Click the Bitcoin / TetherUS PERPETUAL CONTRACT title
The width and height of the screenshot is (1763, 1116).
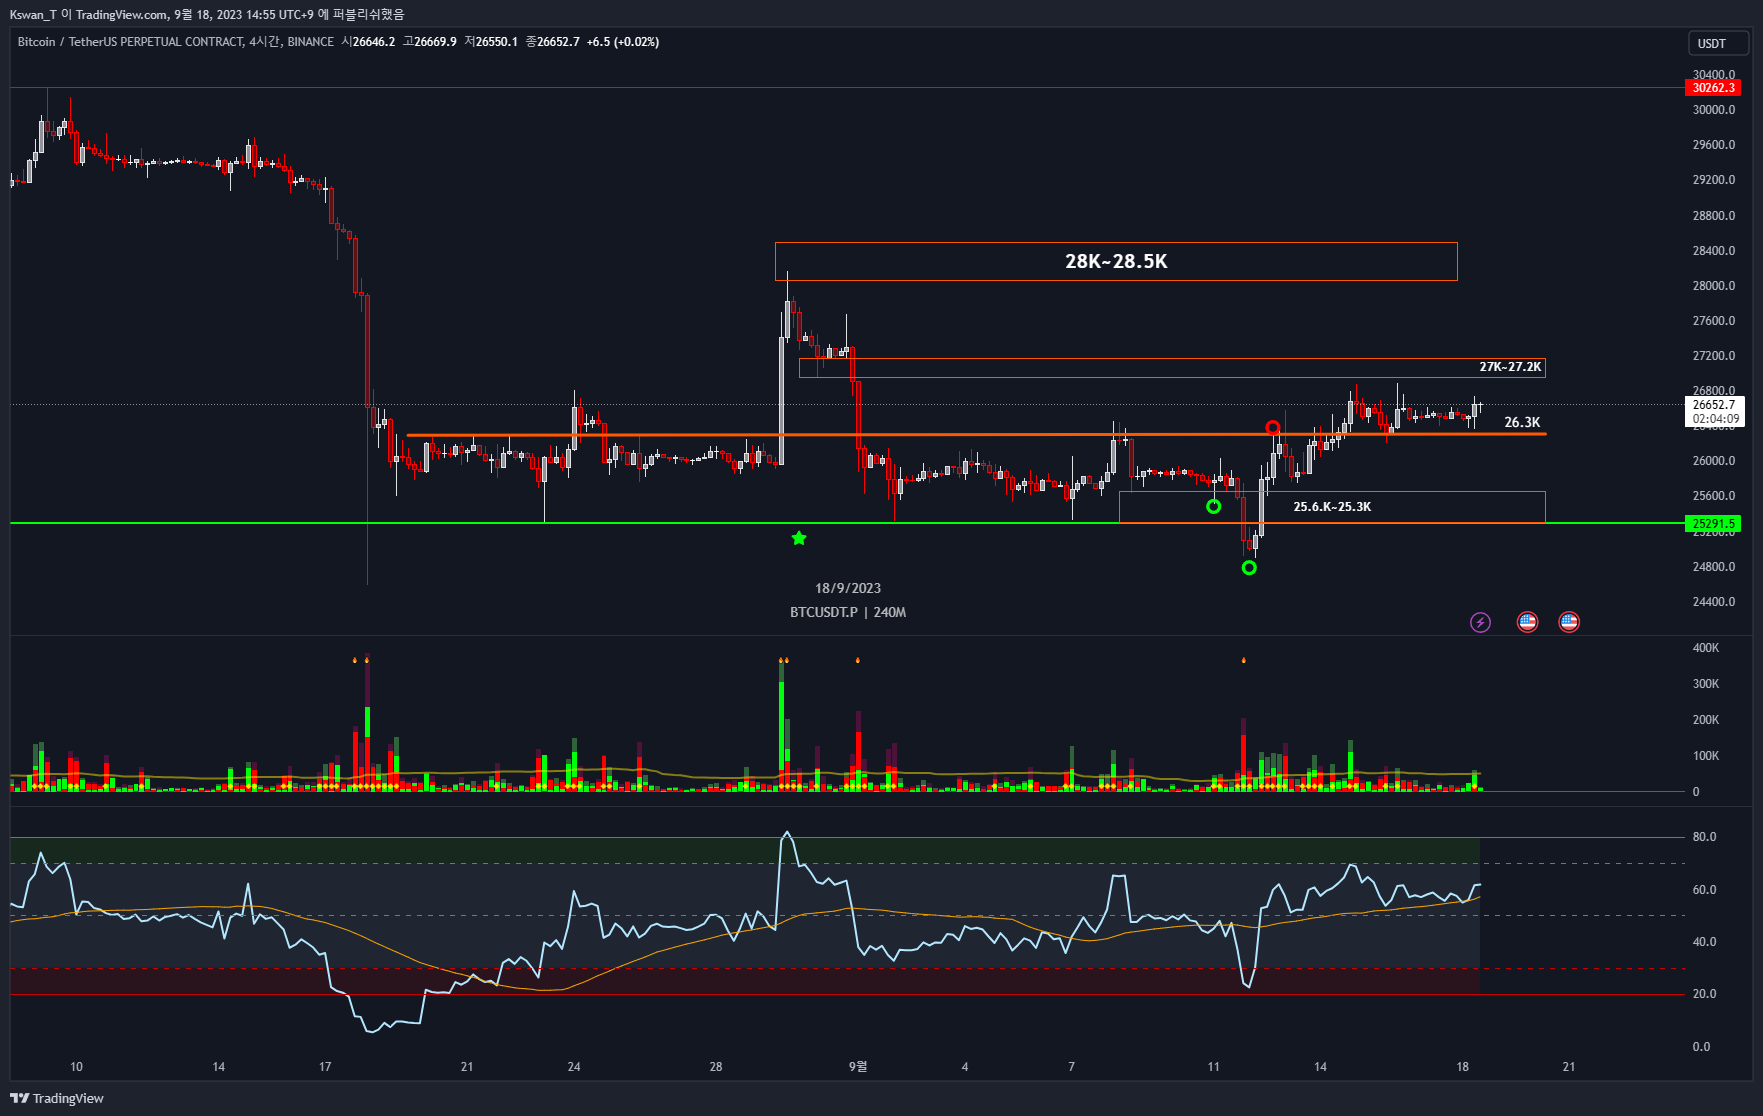tap(130, 42)
